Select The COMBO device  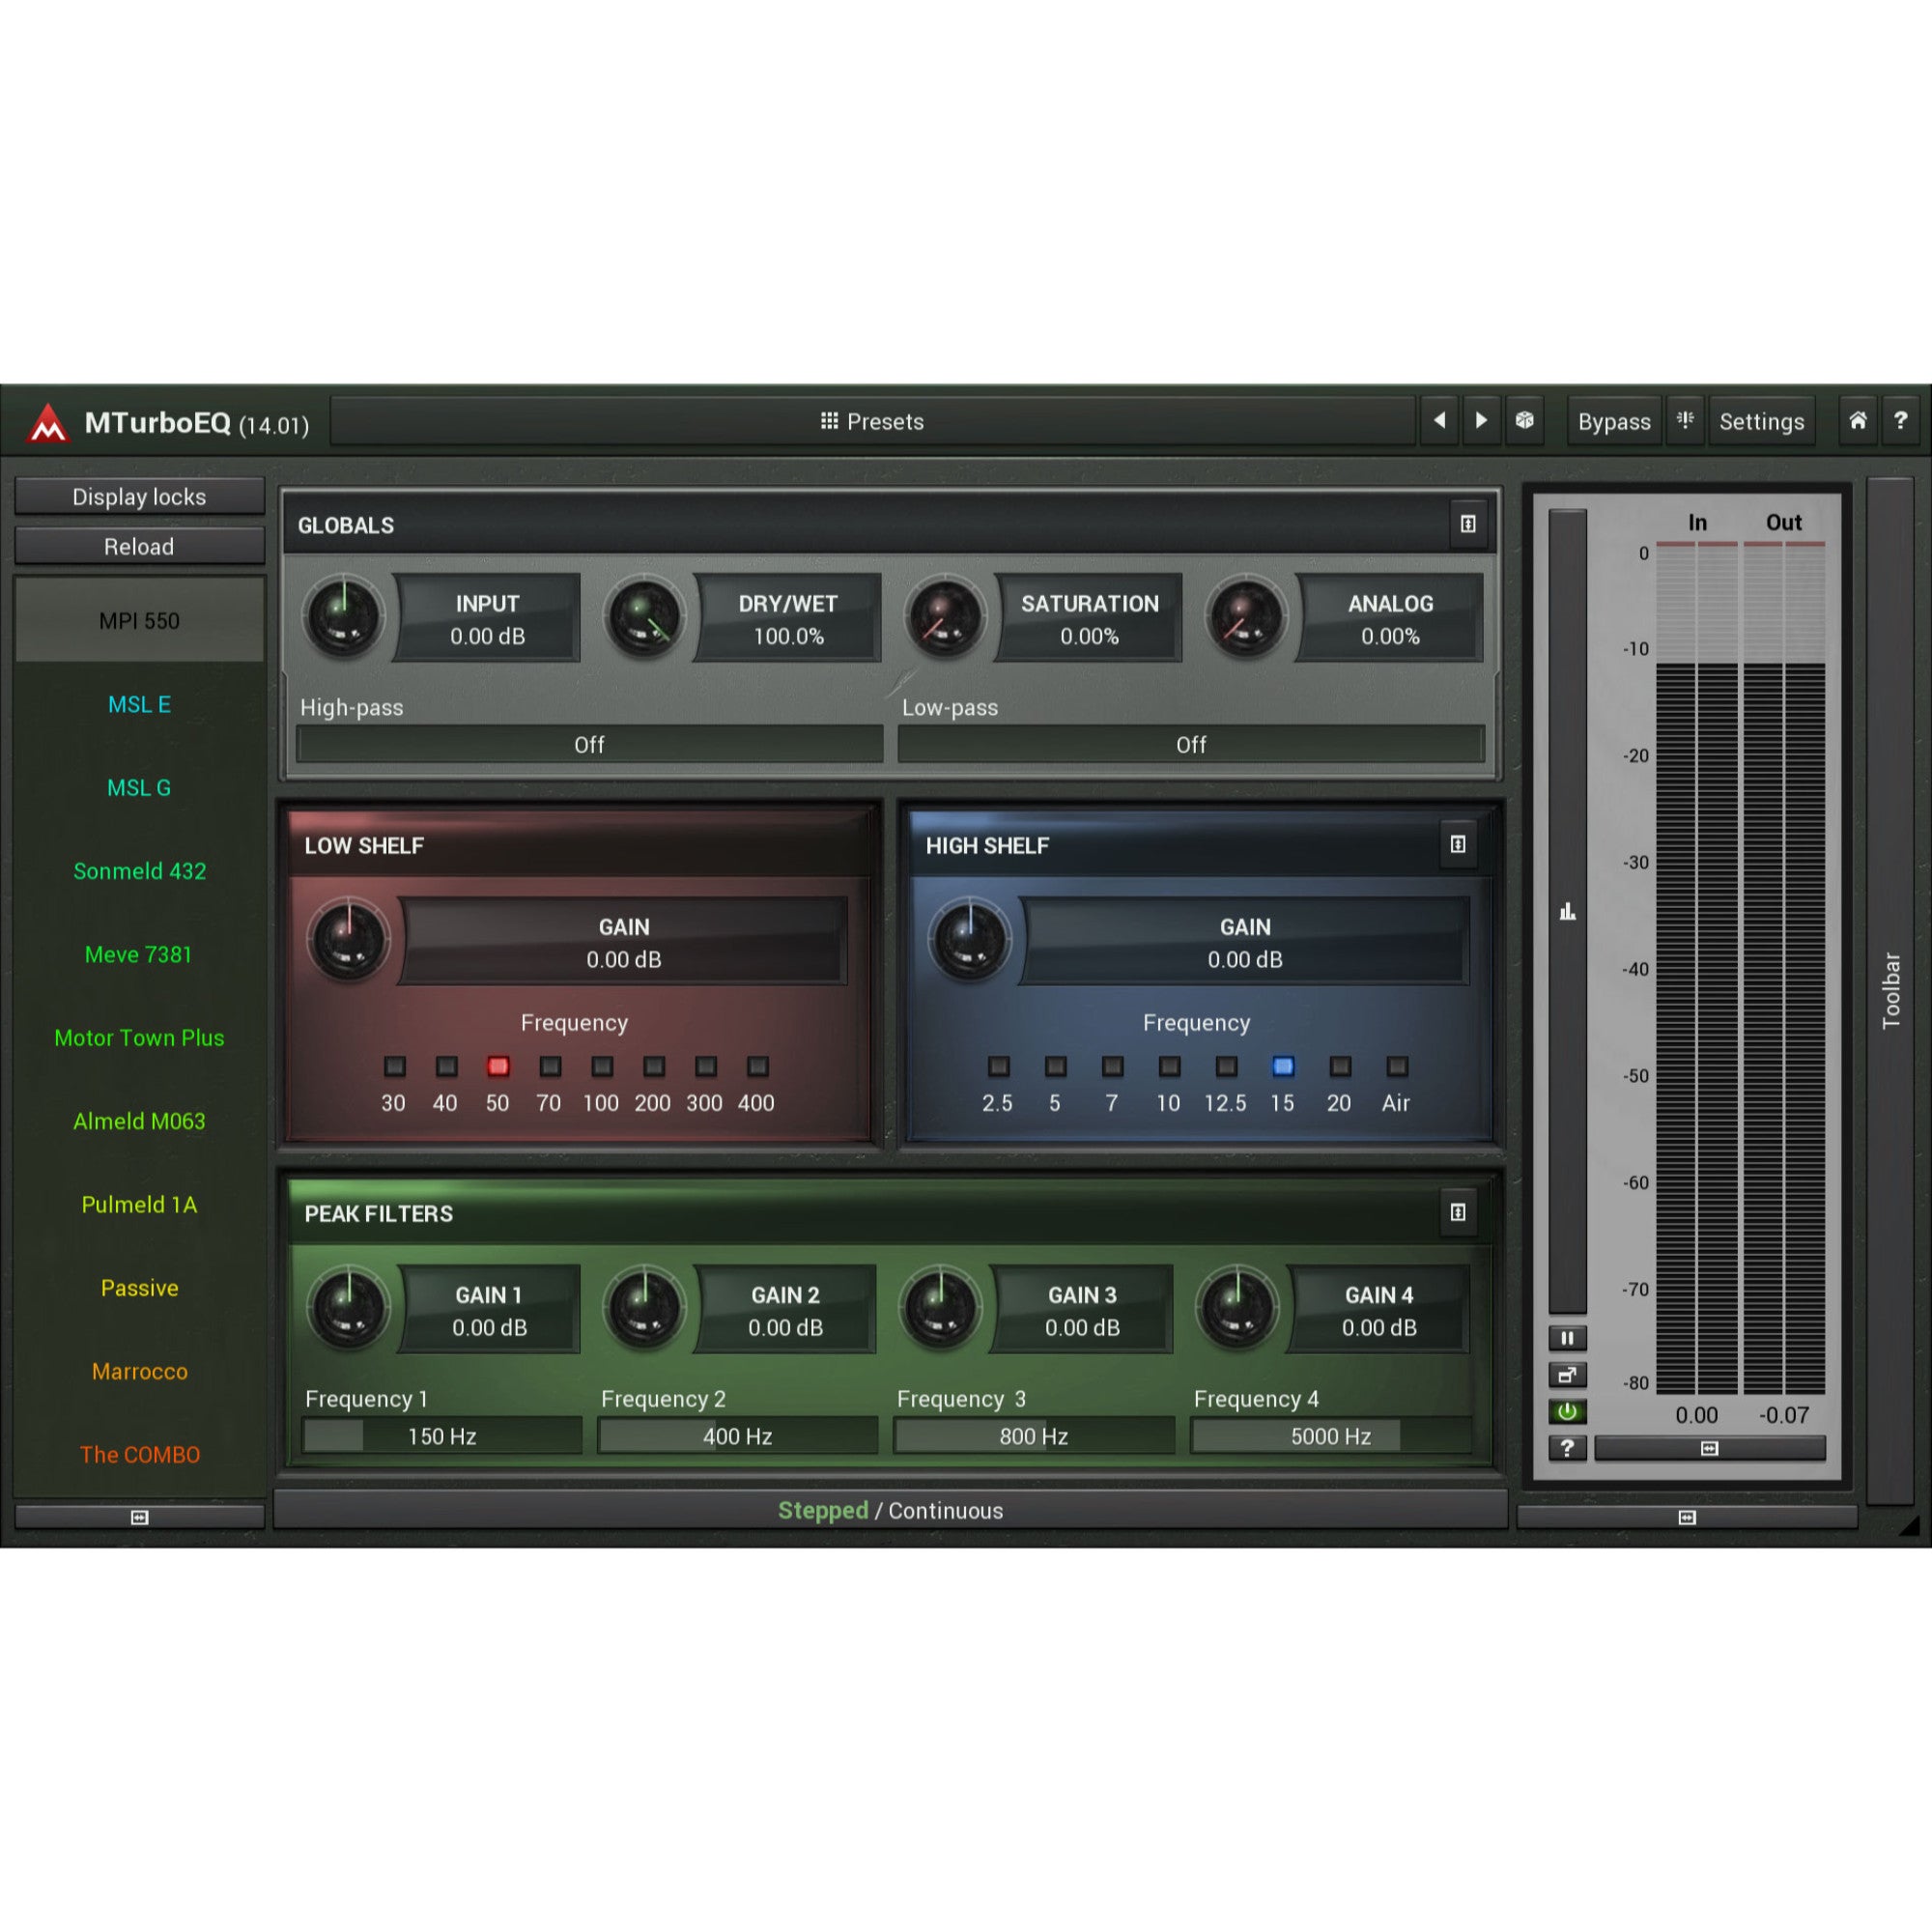click(x=140, y=1454)
